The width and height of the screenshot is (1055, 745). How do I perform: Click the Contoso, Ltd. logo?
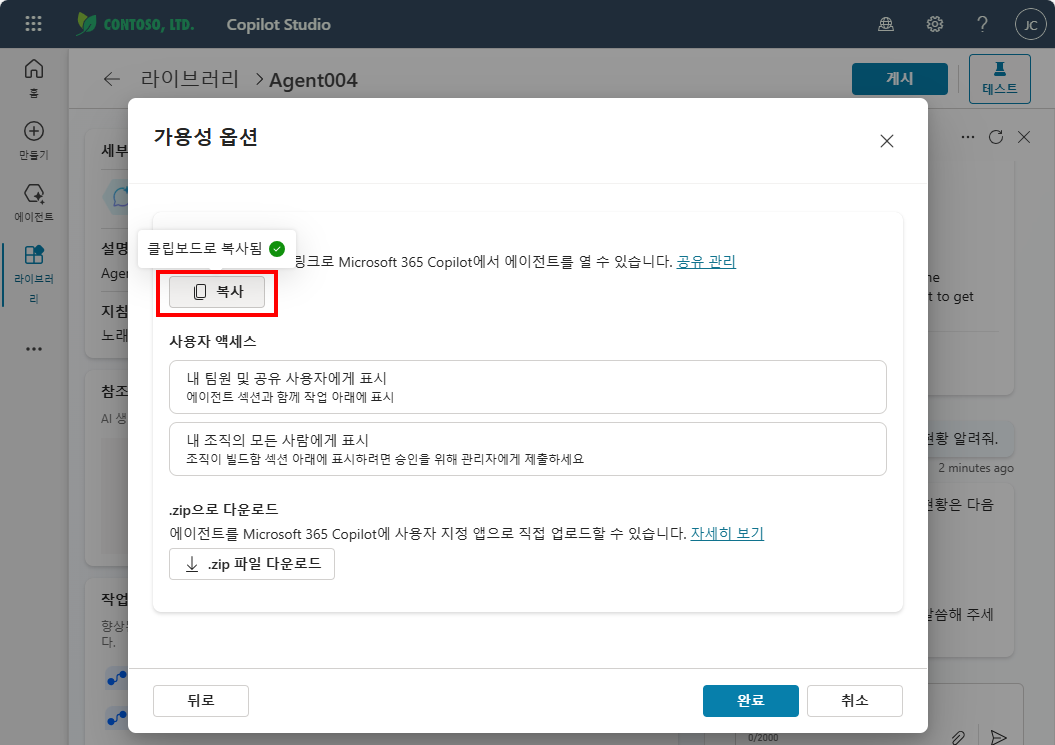point(135,24)
